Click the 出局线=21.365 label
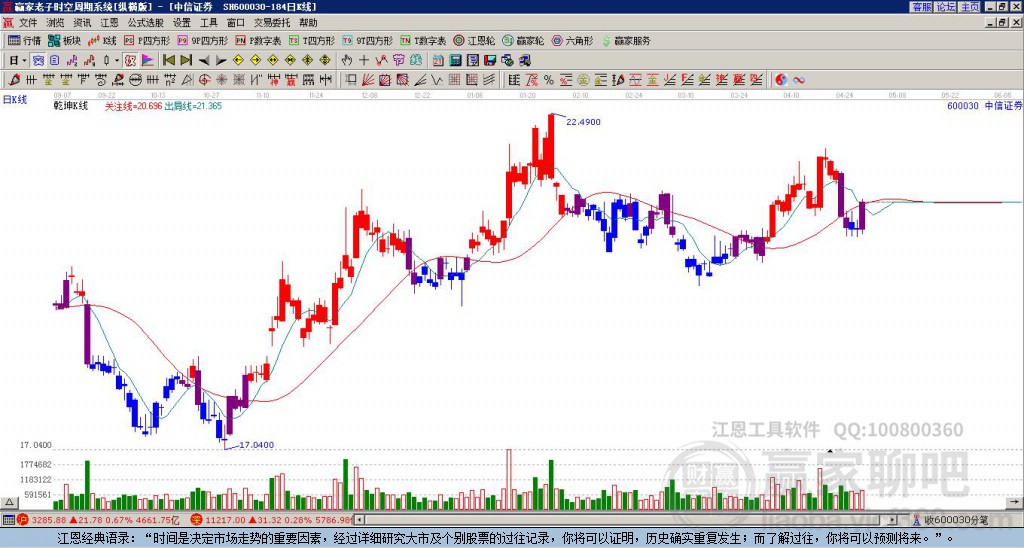 193,106
